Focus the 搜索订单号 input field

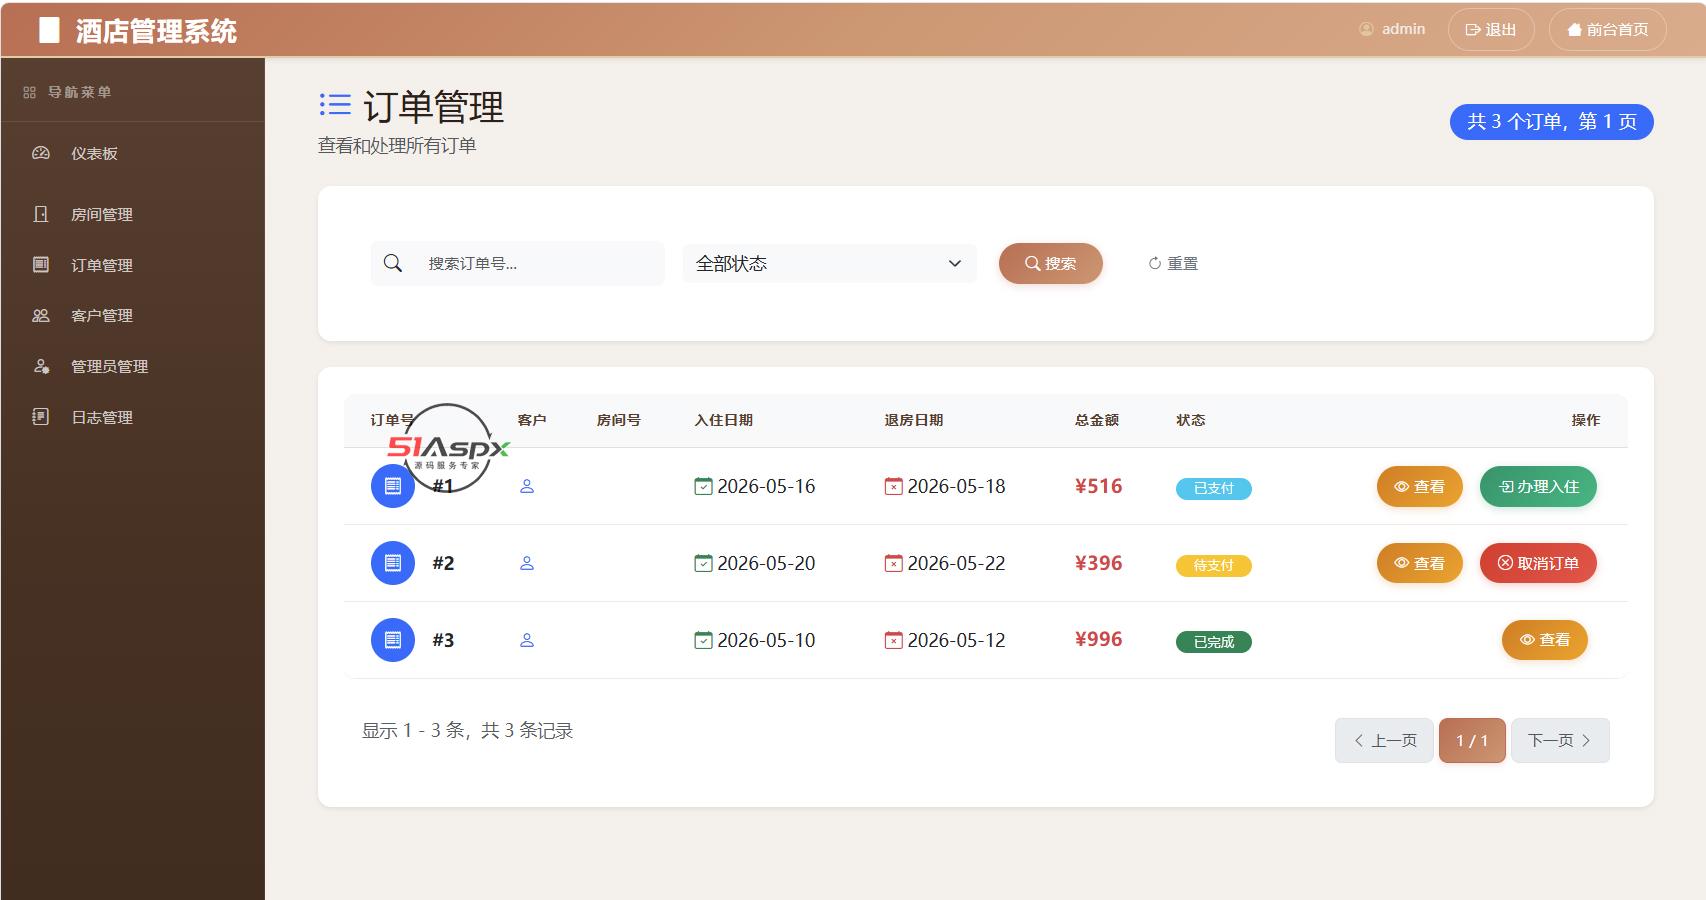[x=540, y=263]
